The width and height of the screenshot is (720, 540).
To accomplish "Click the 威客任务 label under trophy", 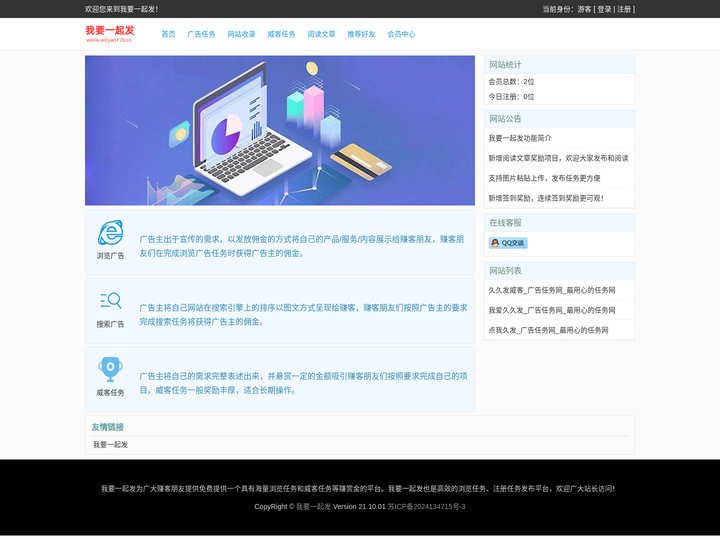I will click(110, 393).
